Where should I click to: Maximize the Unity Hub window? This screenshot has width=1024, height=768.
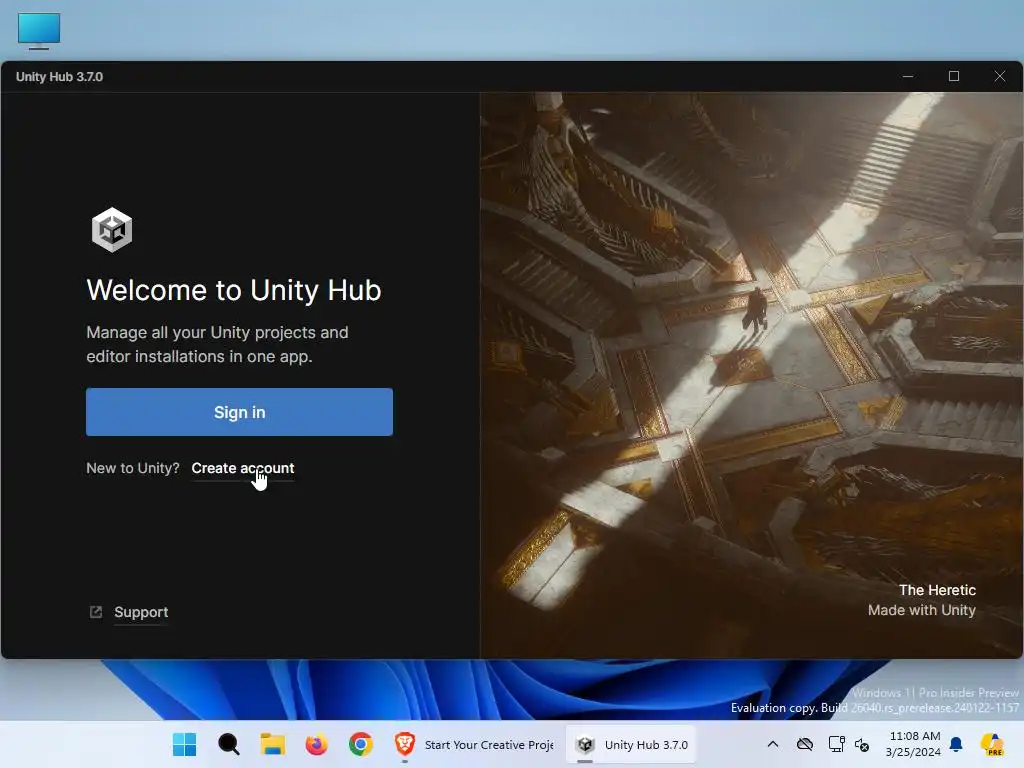pos(953,76)
